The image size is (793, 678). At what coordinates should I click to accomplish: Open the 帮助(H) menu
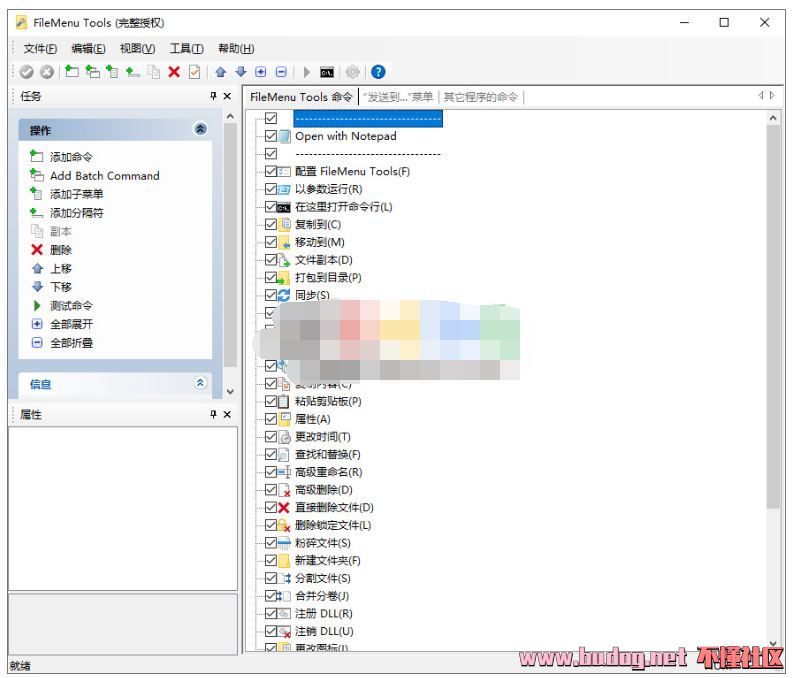(x=236, y=49)
